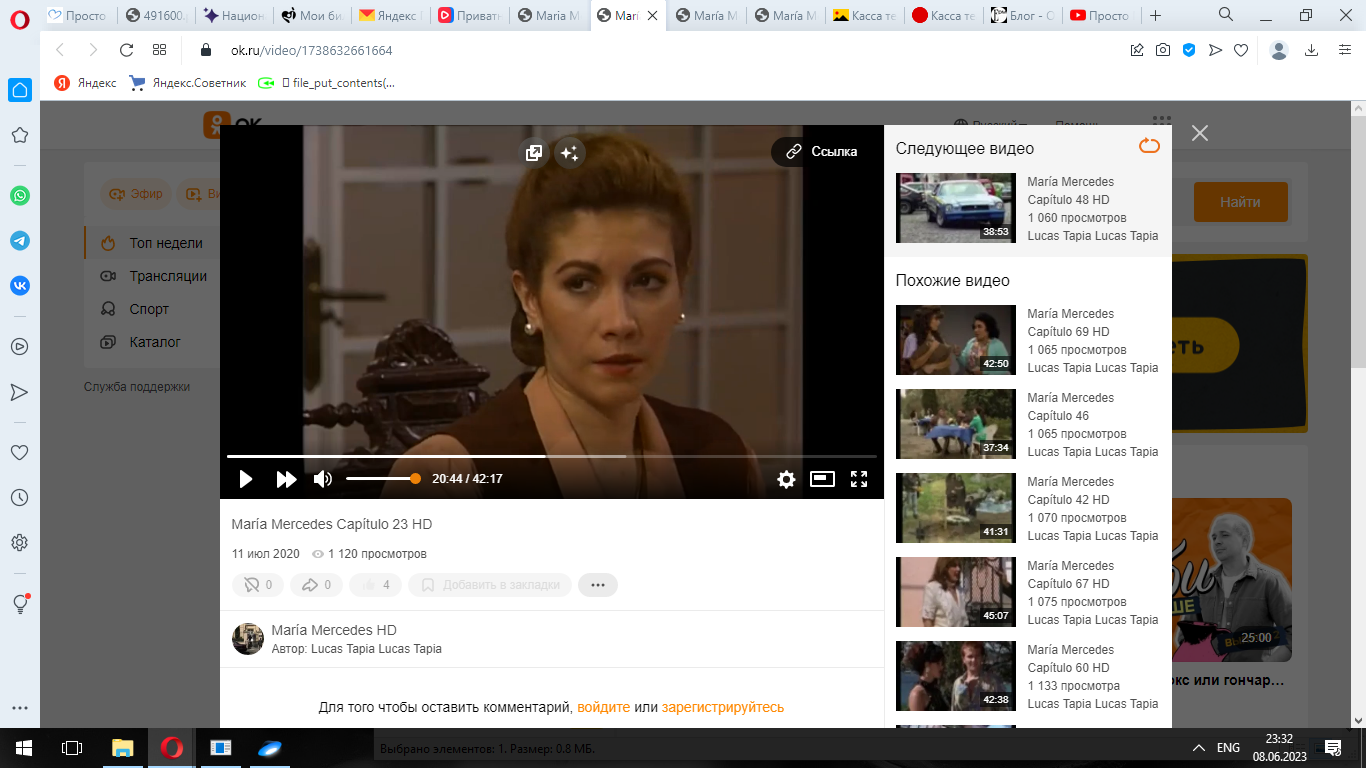This screenshot has height=768, width=1366.
Task: Open Capítulo 69 HD video thumbnail
Action: (x=955, y=340)
